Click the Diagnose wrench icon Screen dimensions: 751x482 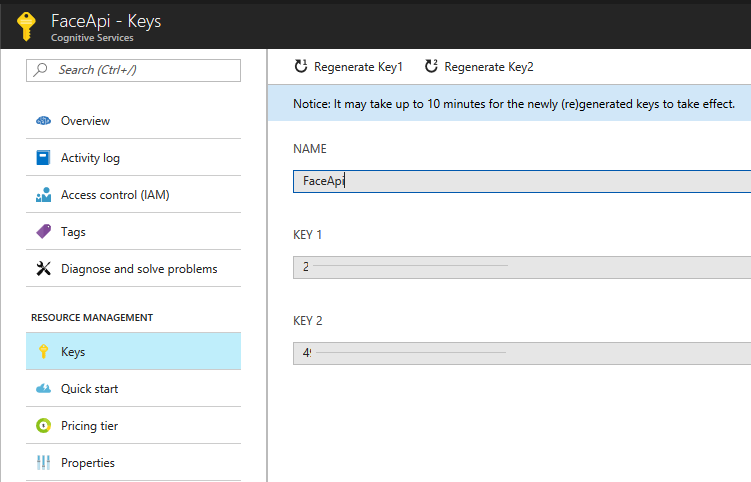coord(43,268)
